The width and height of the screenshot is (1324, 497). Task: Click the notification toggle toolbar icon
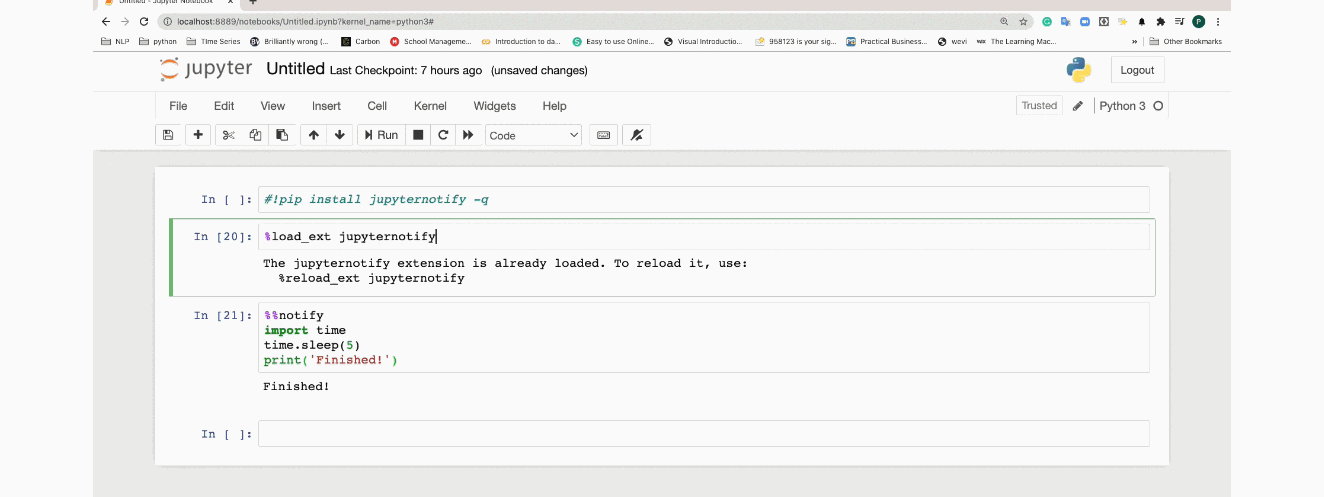636,135
